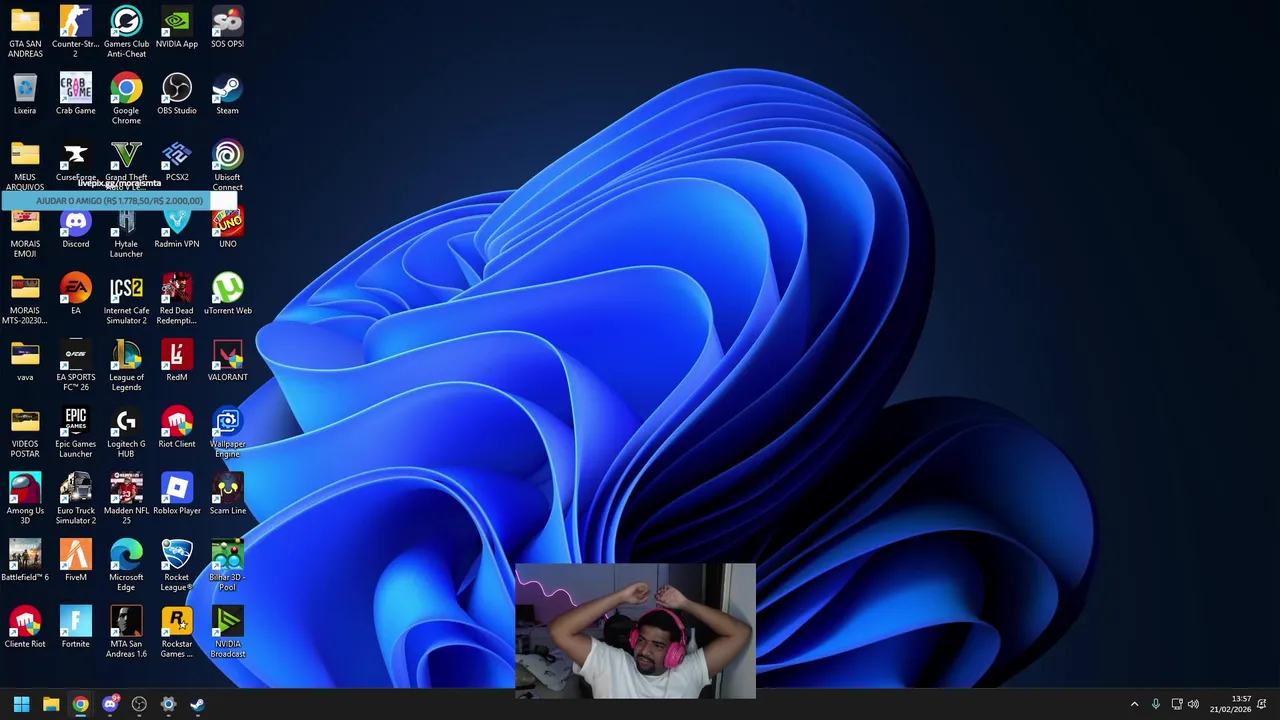Open Euro Truck Simulator 2 shortcut
Screen dimensions: 1280x720
75,499
